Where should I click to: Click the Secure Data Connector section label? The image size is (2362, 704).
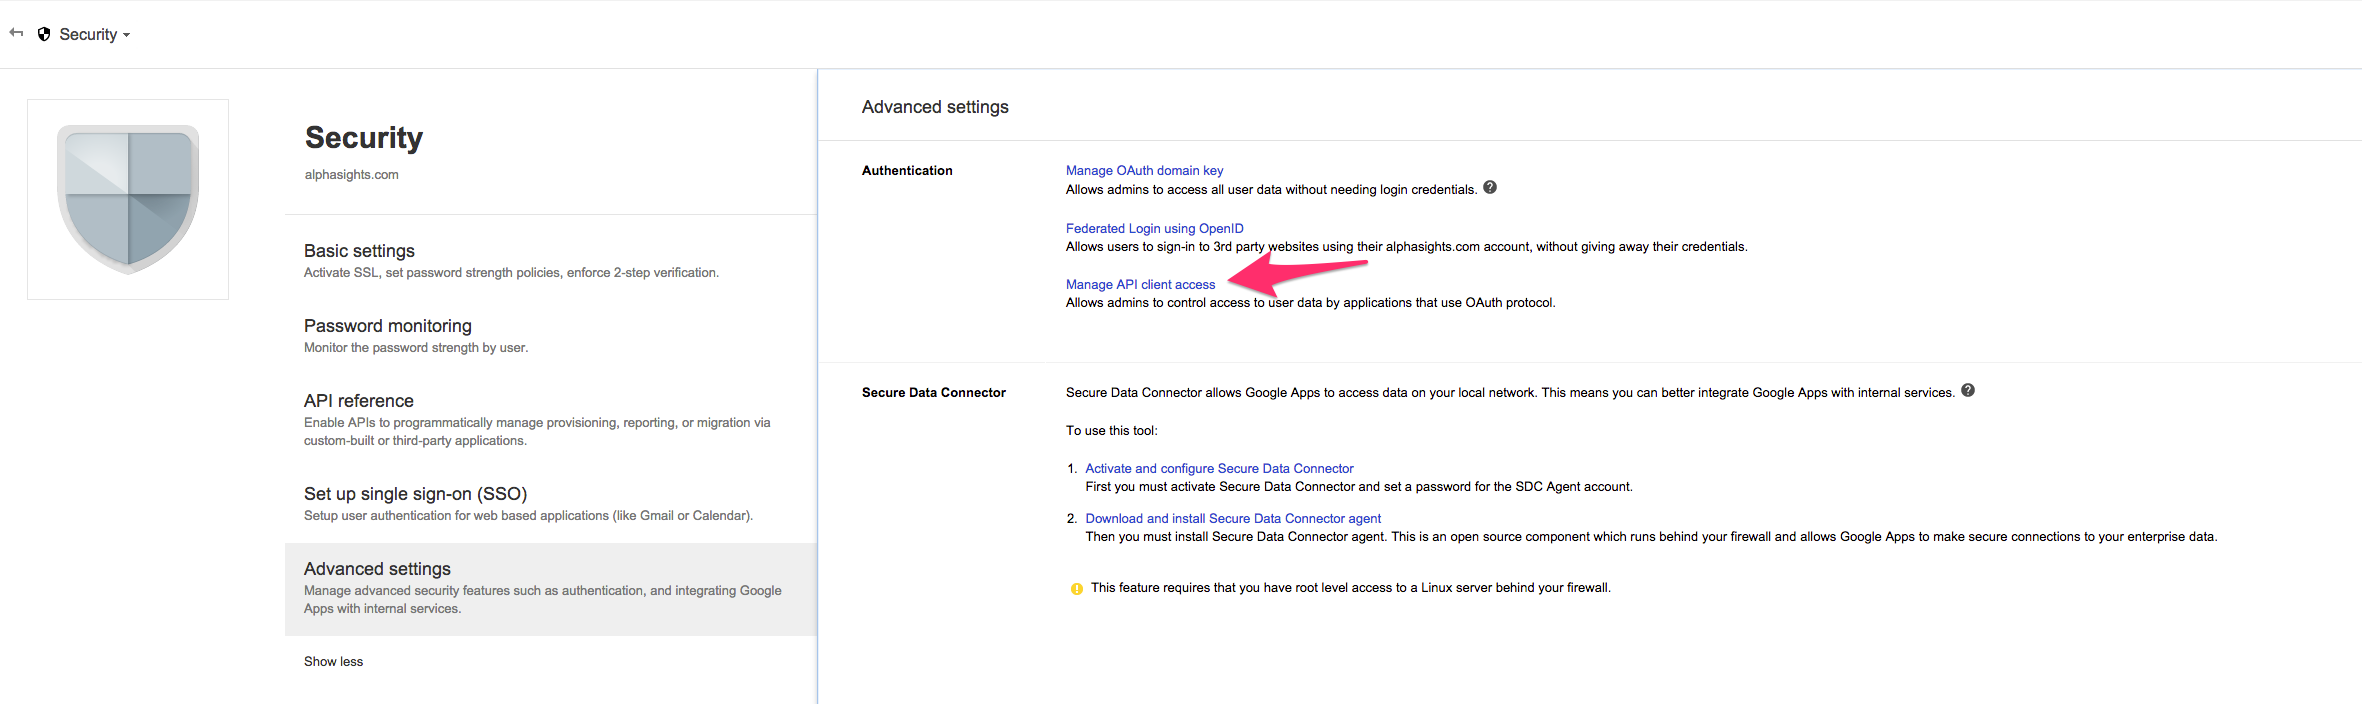point(934,393)
